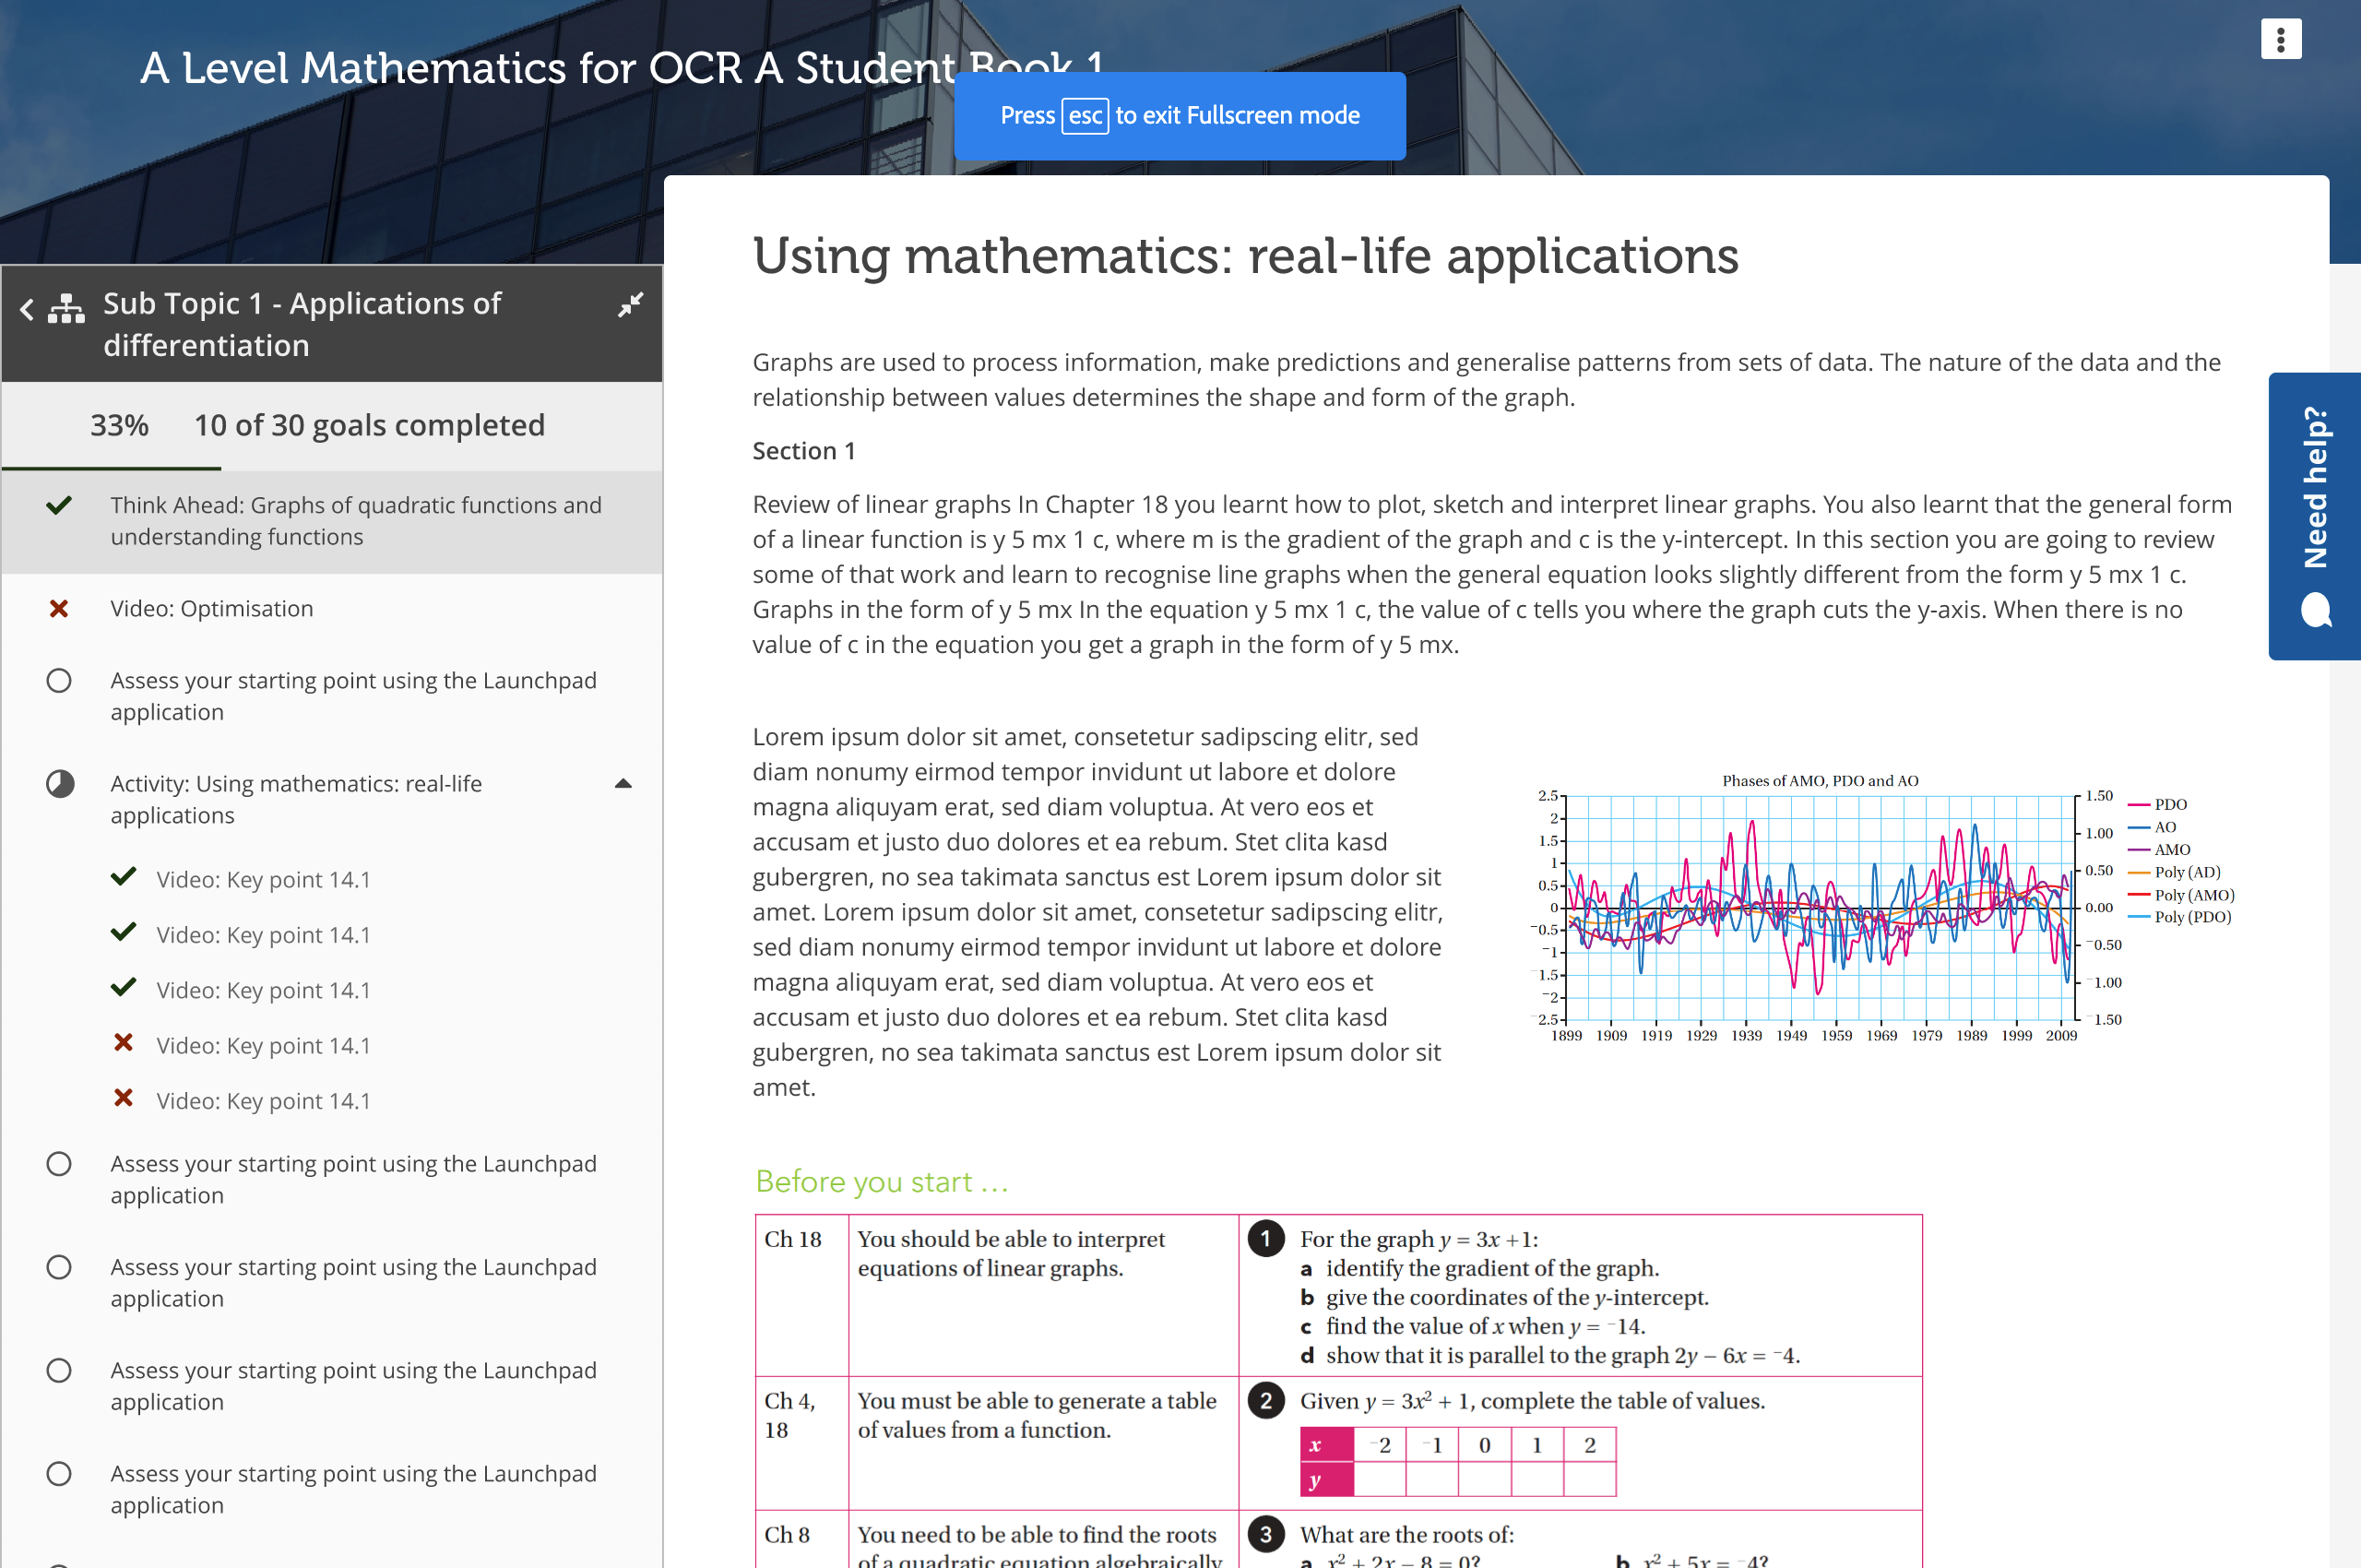The image size is (2361, 1568).
Task: Click the 33% progress indicator
Action: [x=119, y=425]
